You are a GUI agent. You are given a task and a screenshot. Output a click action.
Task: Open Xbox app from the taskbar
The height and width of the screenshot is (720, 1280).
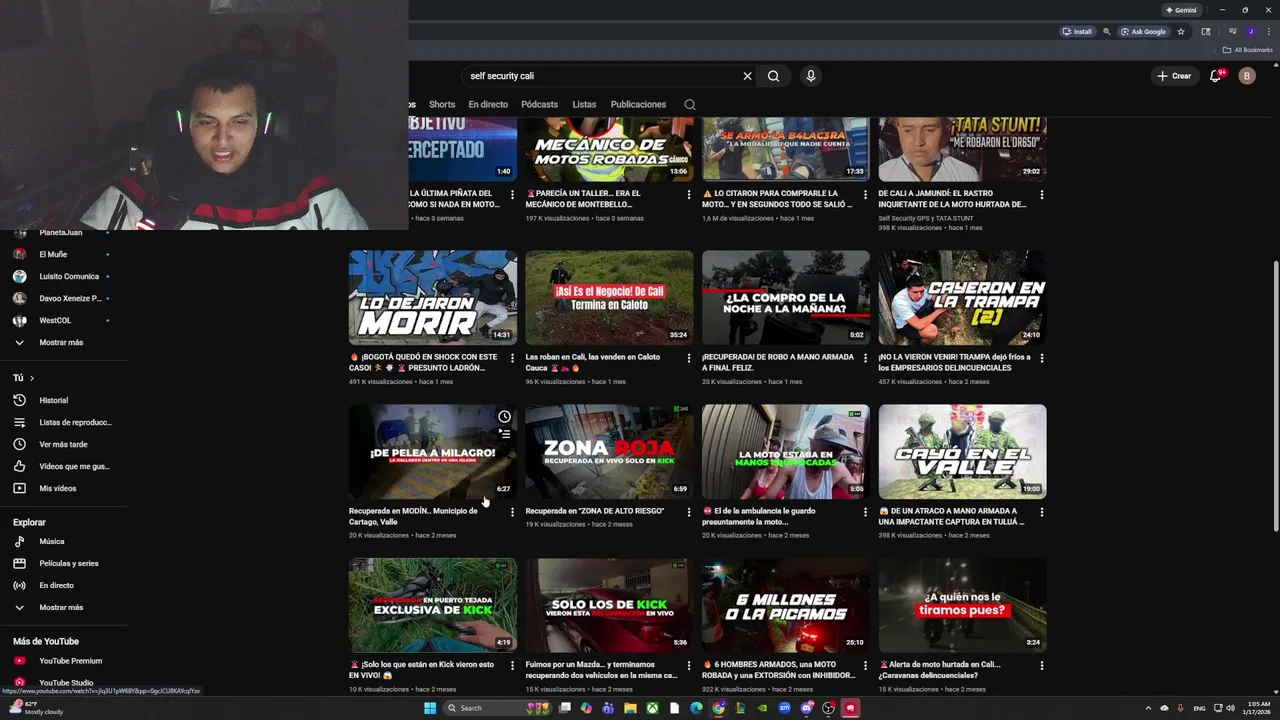click(x=652, y=708)
